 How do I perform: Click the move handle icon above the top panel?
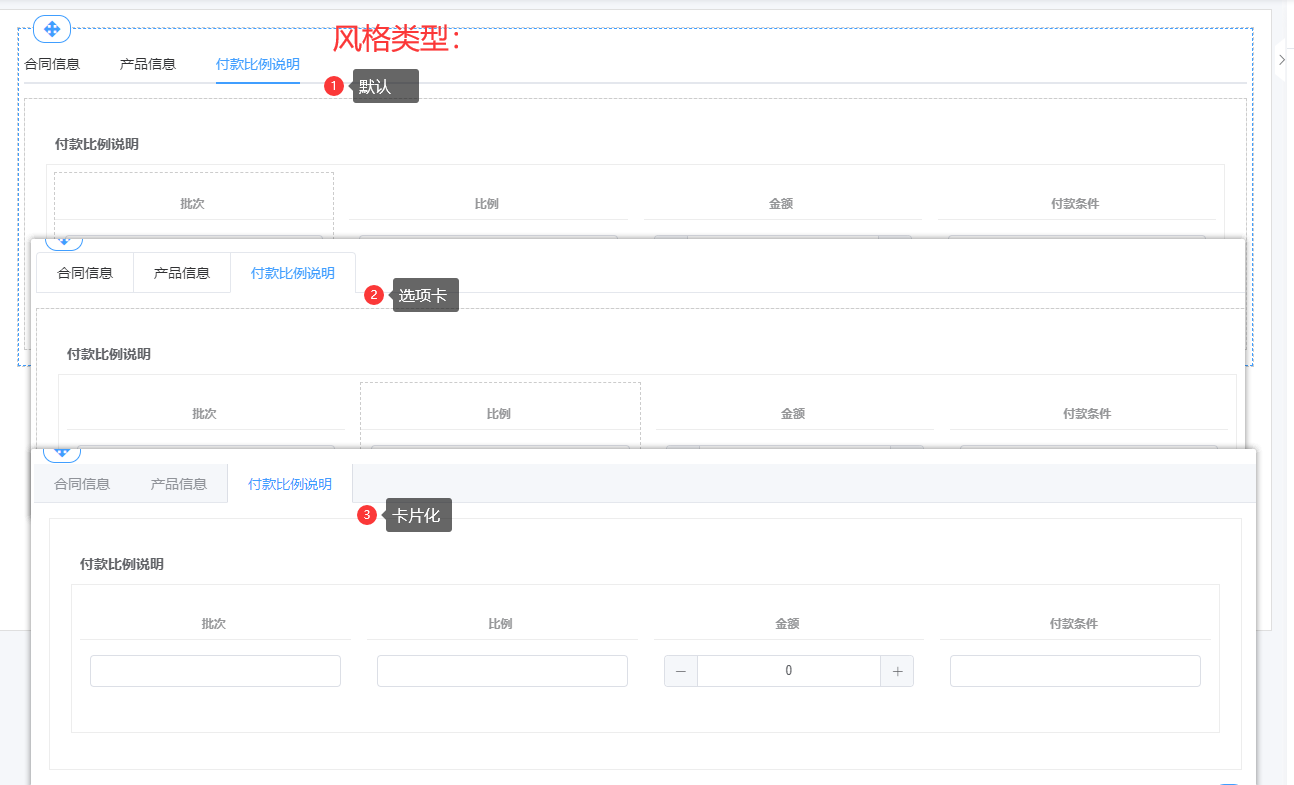[52, 29]
